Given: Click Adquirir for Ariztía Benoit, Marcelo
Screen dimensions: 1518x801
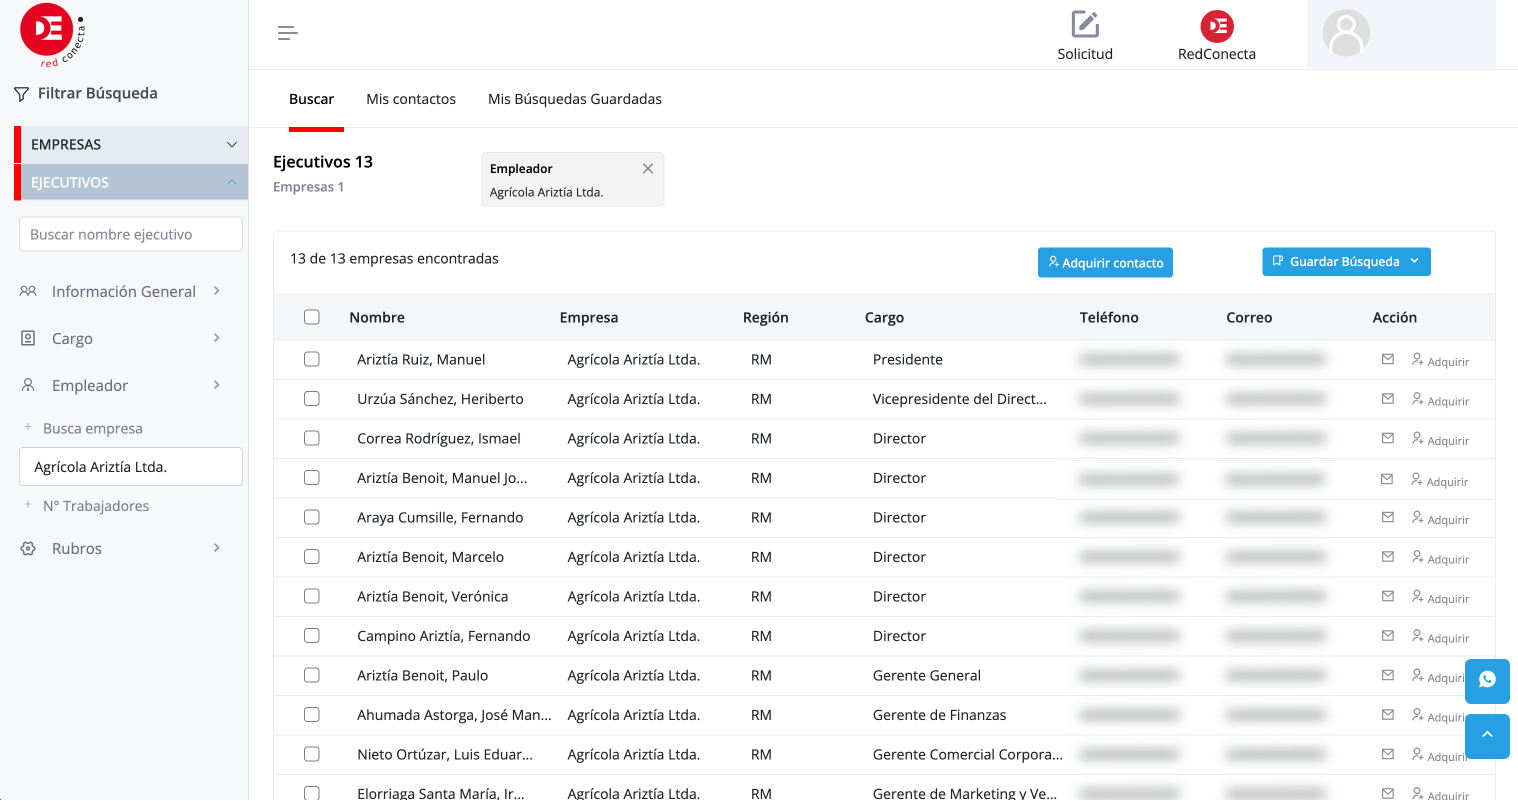Looking at the screenshot, I should pos(1440,558).
